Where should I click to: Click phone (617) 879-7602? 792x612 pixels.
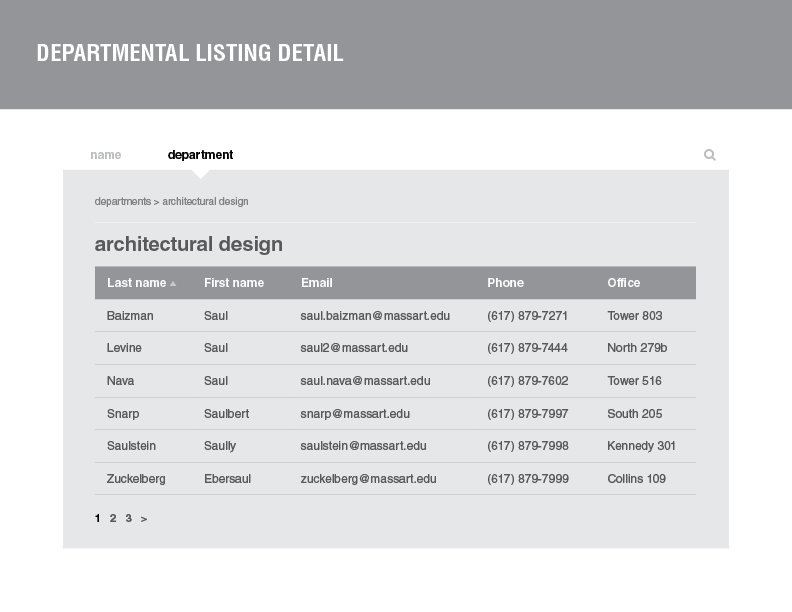[x=528, y=381]
